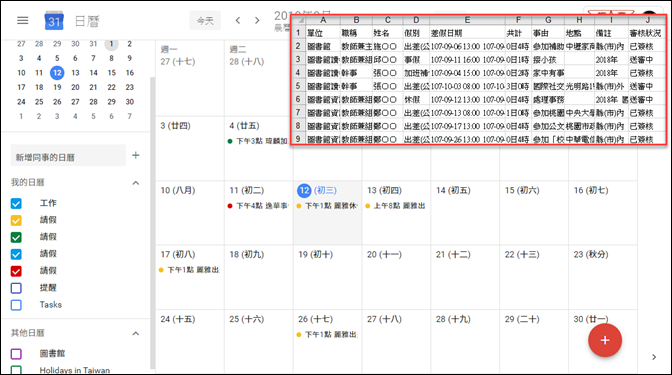
Task: Enable the 圖書館 calendar checkbox
Action: [x=16, y=354]
